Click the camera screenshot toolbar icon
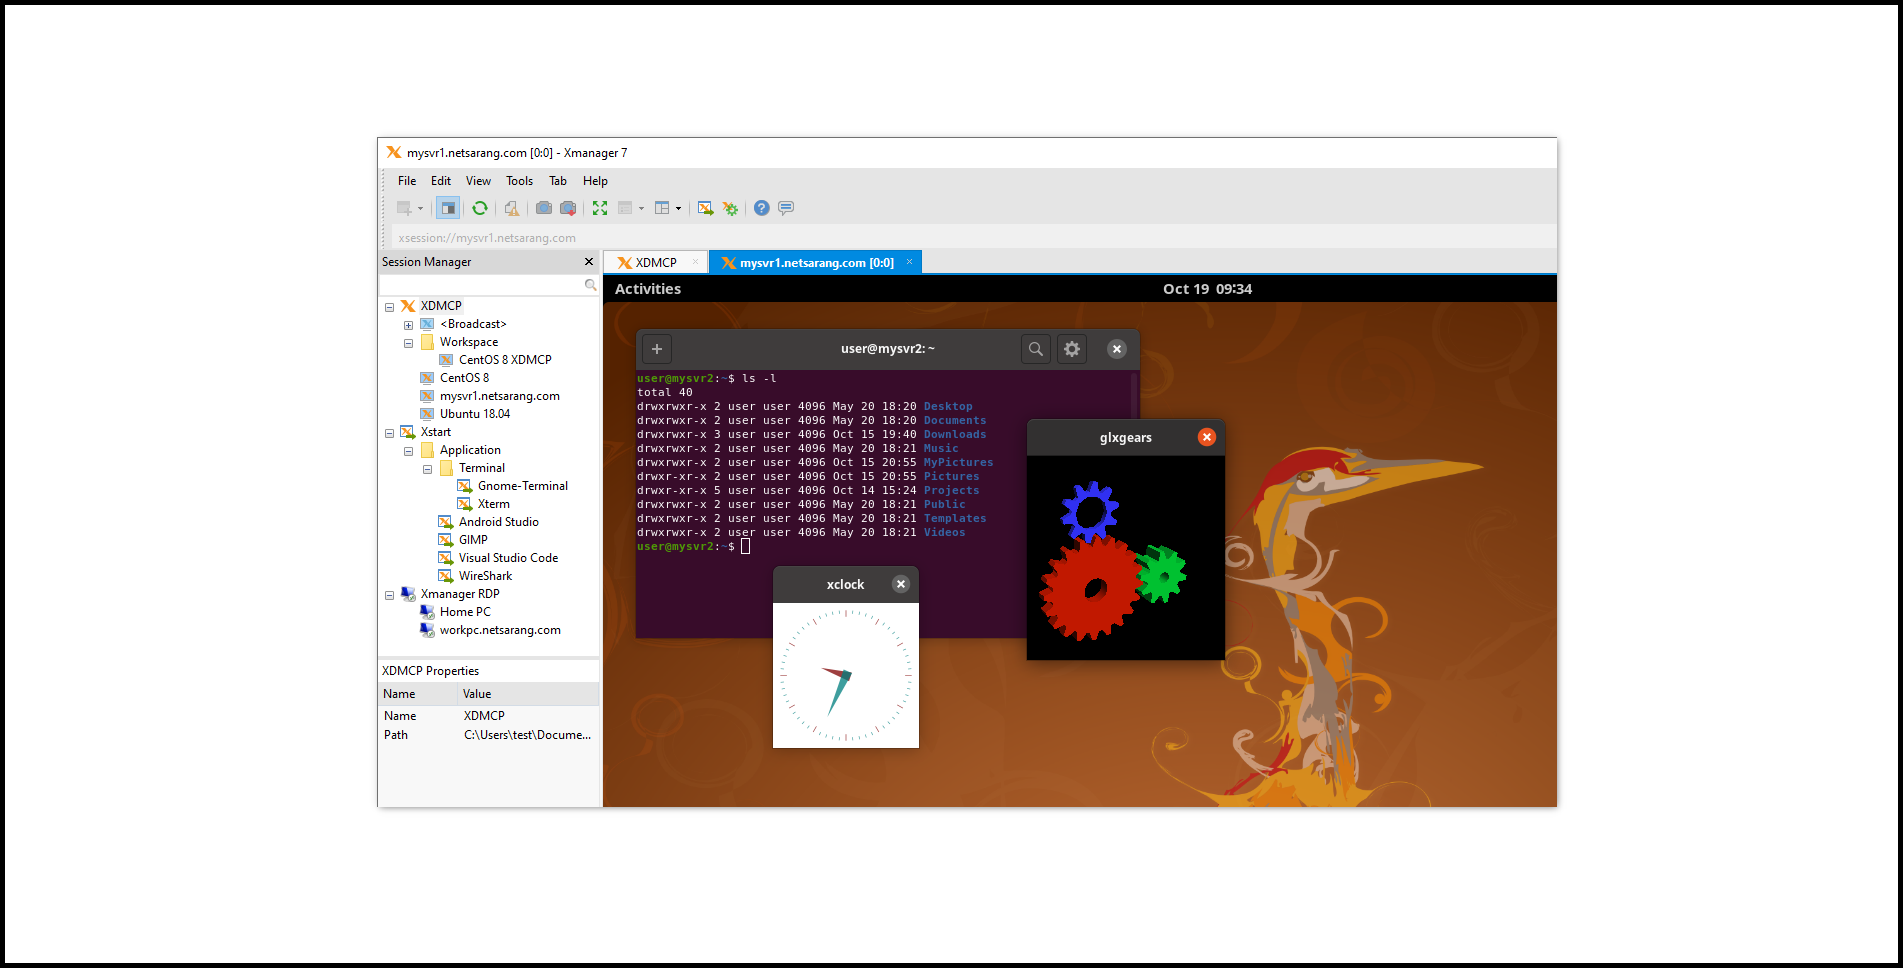Image resolution: width=1903 pixels, height=968 pixels. click(x=543, y=208)
